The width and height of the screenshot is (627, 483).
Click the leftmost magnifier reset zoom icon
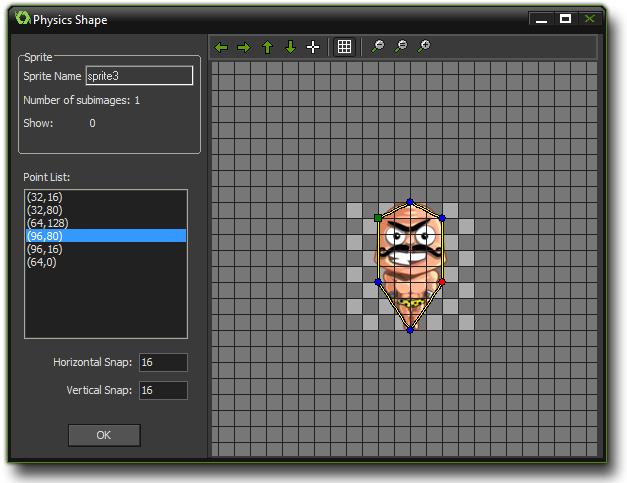pos(377,47)
